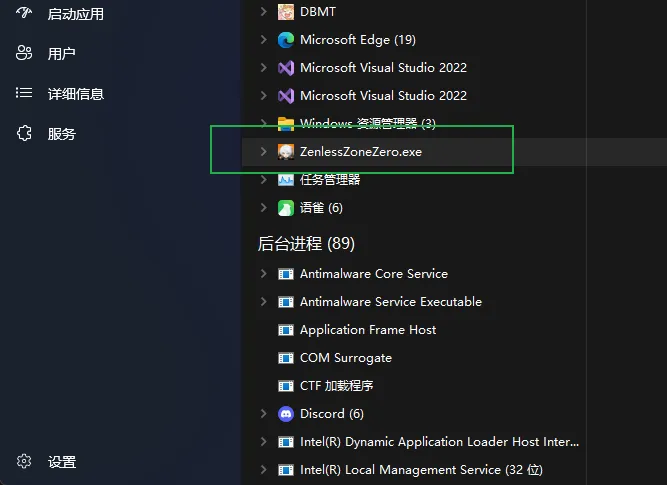The height and width of the screenshot is (485, 667).
Task: Click the Application Frame Host icon
Action: point(285,330)
